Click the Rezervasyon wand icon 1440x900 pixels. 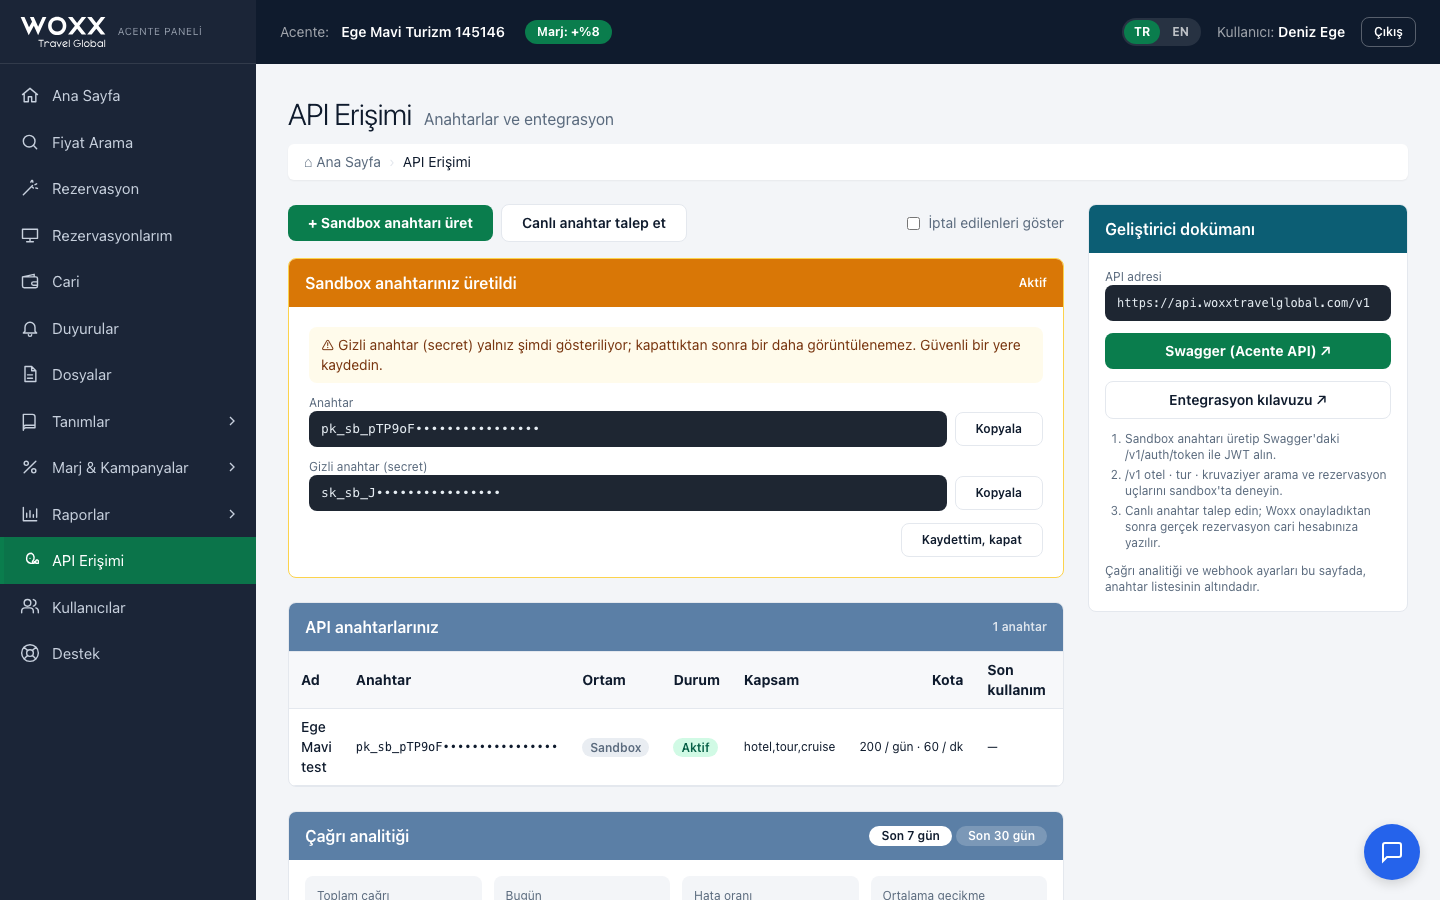30,189
